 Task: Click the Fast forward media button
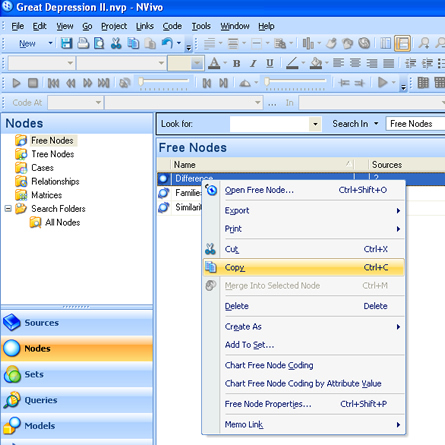coord(87,83)
